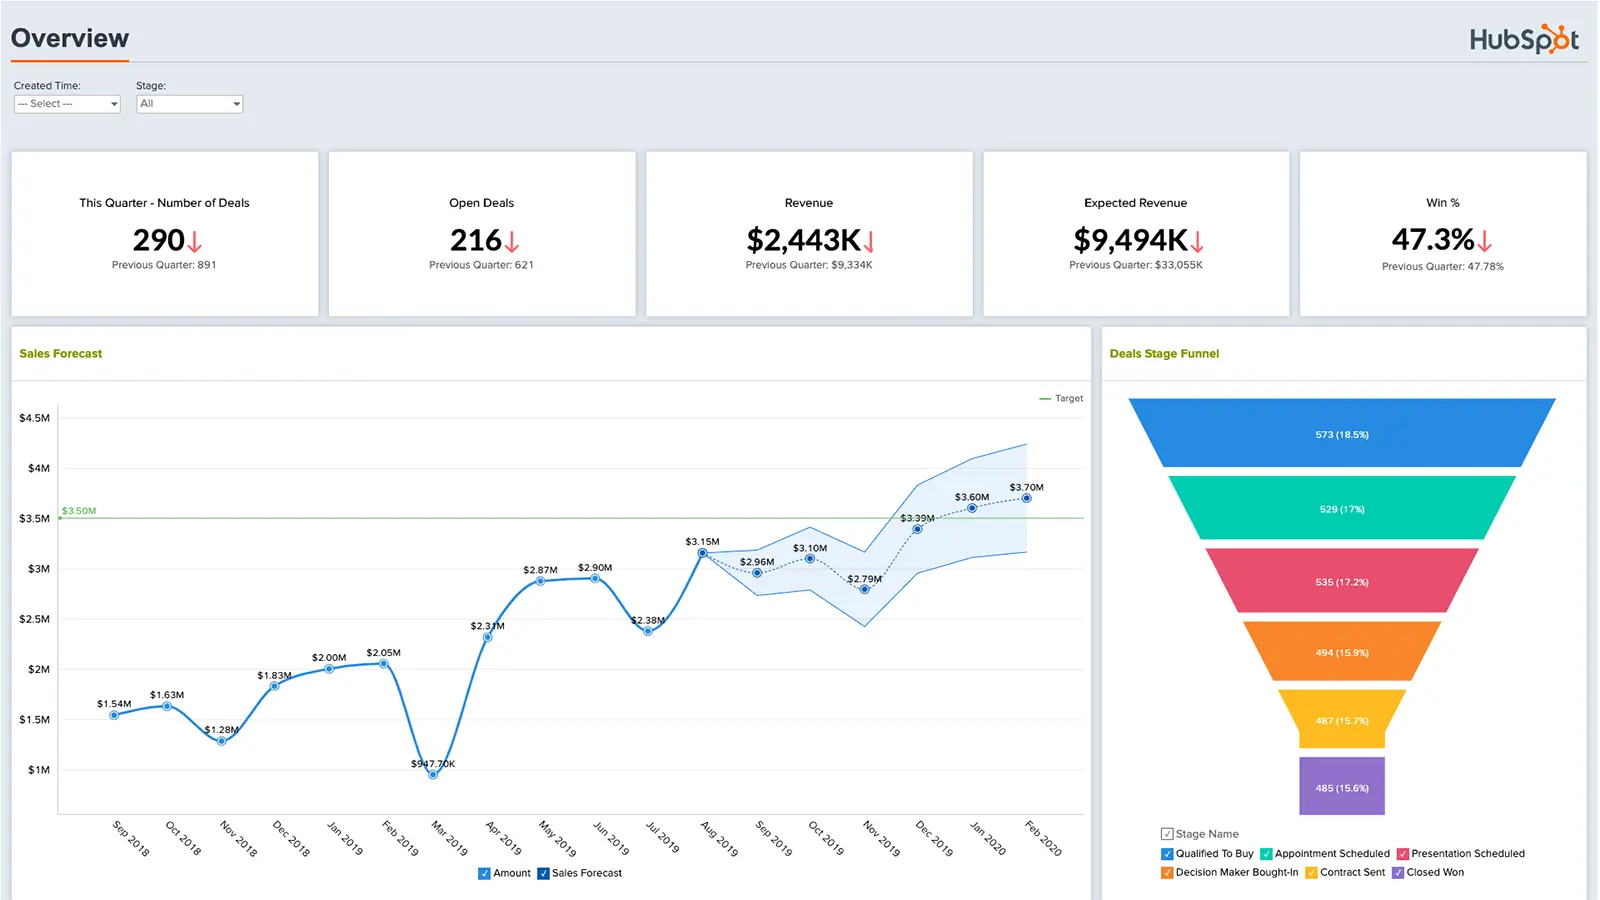Open the Created Time dropdown
Image resolution: width=1600 pixels, height=900 pixels.
click(x=67, y=104)
